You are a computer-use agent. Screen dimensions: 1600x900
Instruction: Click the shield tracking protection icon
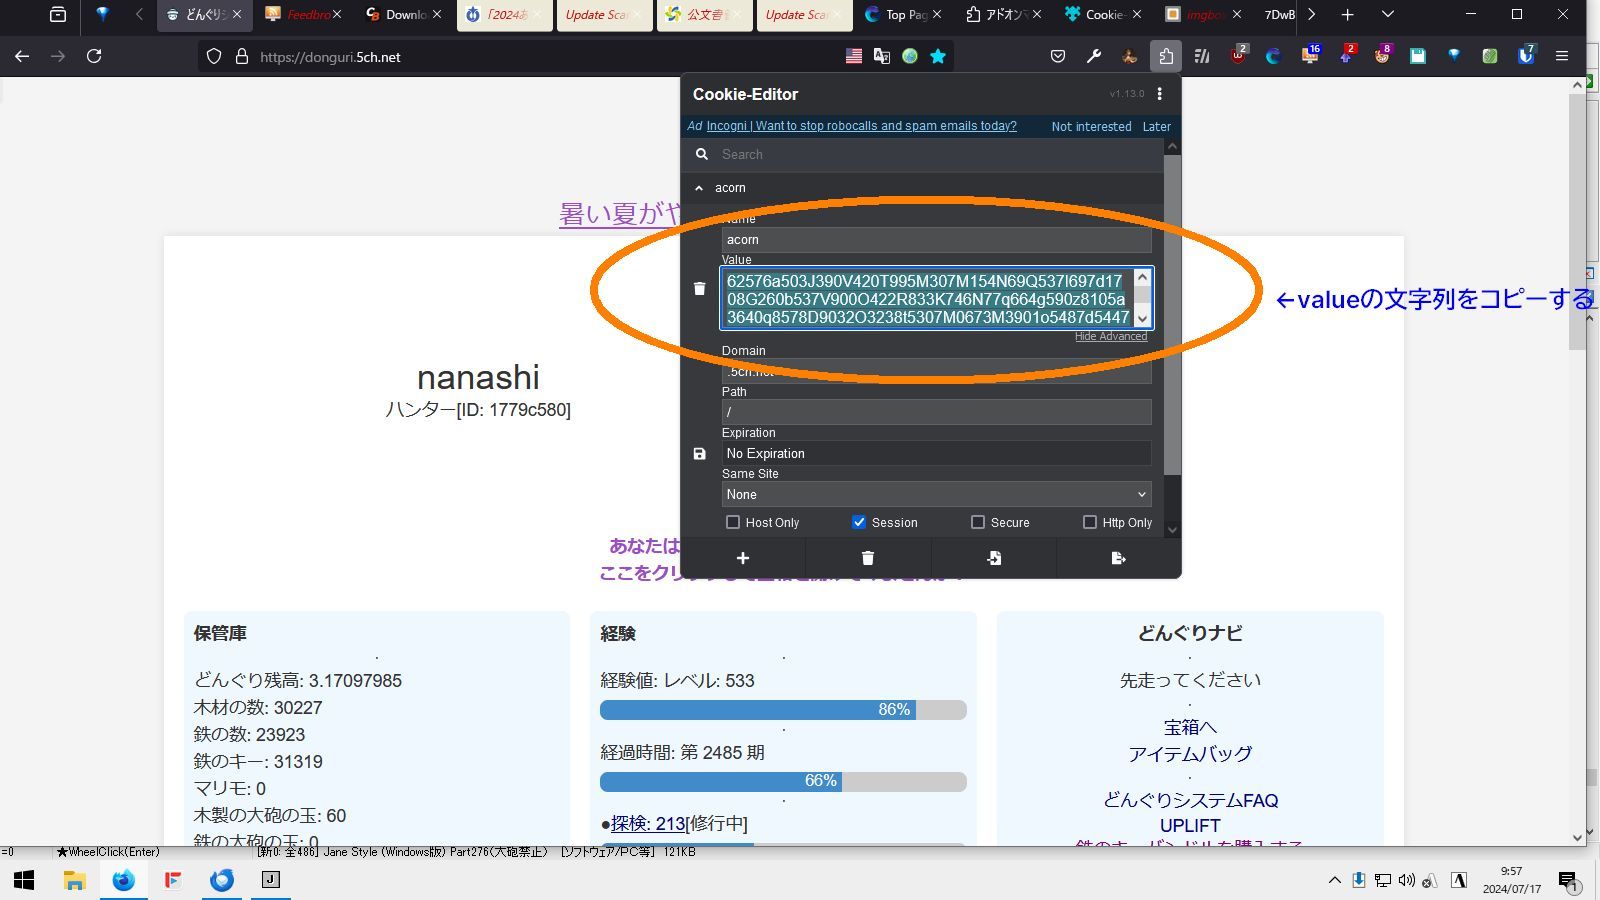click(214, 57)
